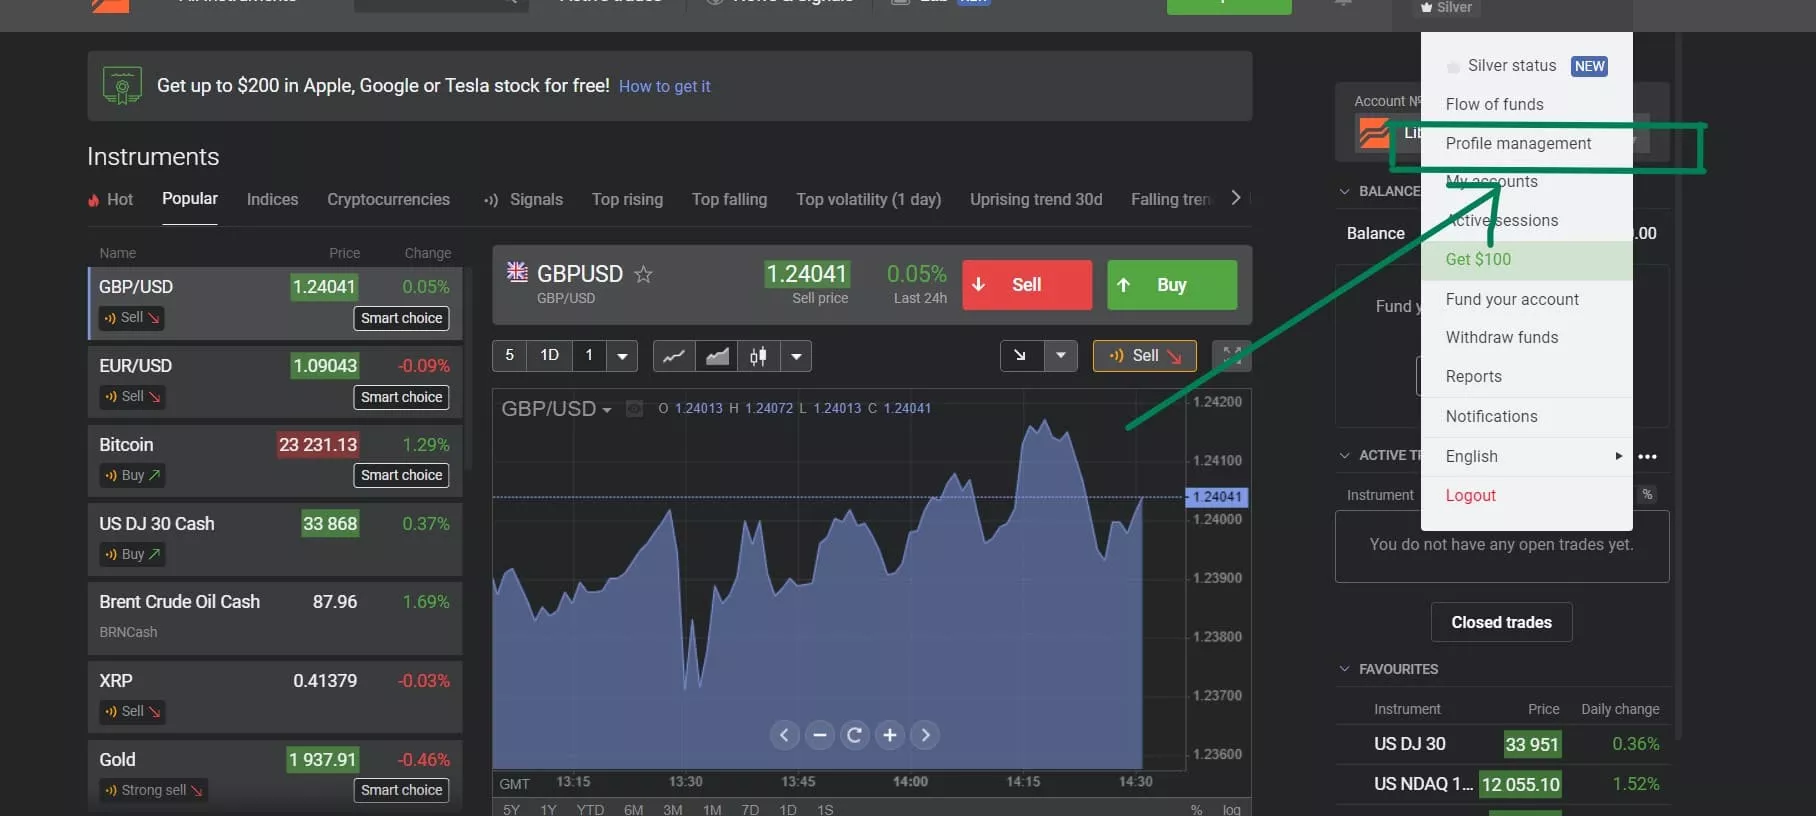The image size is (1816, 816).
Task: Select Brent Crude Oil Cash row
Action: tap(275, 617)
